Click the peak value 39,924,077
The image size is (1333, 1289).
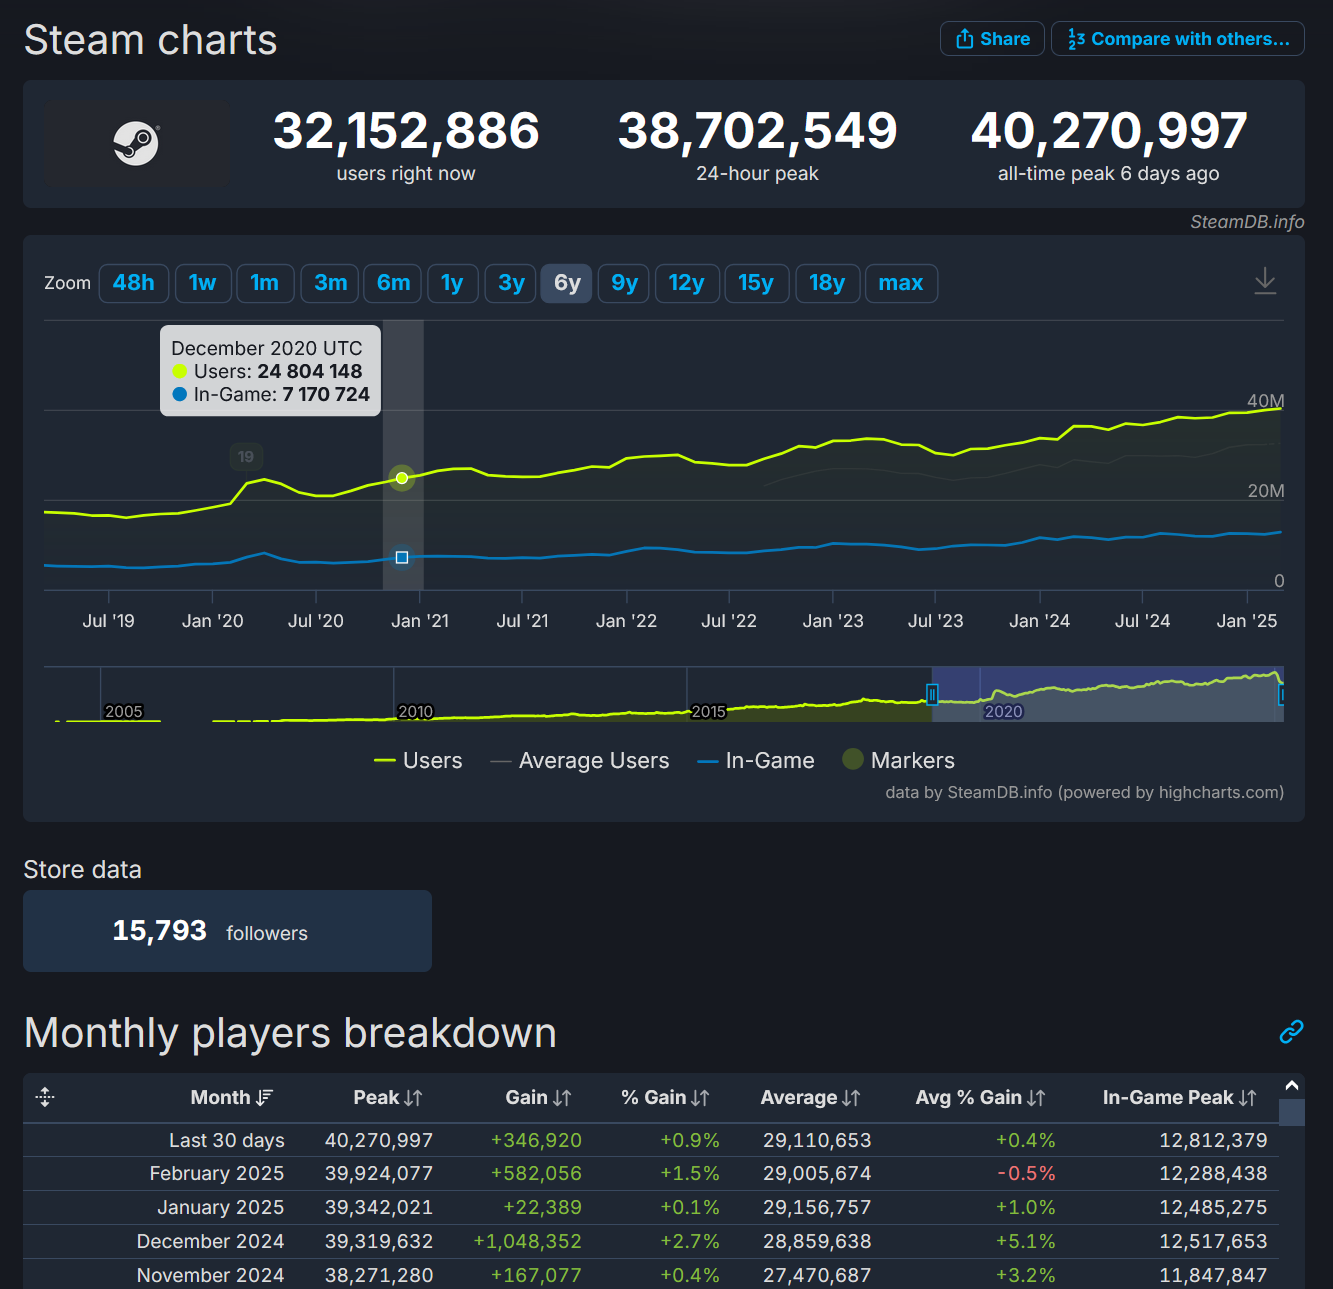(x=379, y=1173)
